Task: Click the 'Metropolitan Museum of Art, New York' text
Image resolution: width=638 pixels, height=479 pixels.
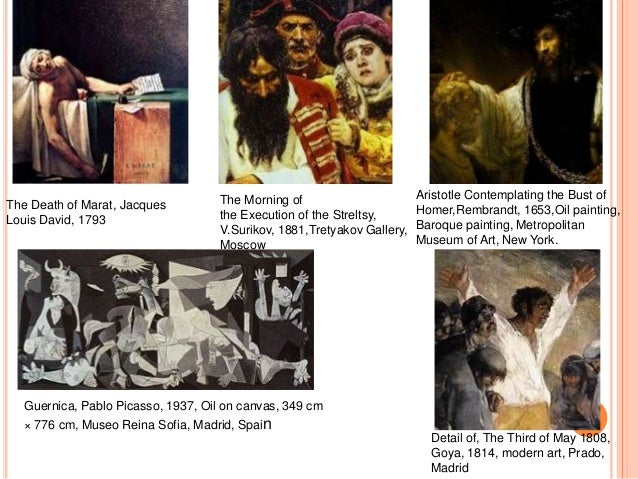Action: pos(500,232)
